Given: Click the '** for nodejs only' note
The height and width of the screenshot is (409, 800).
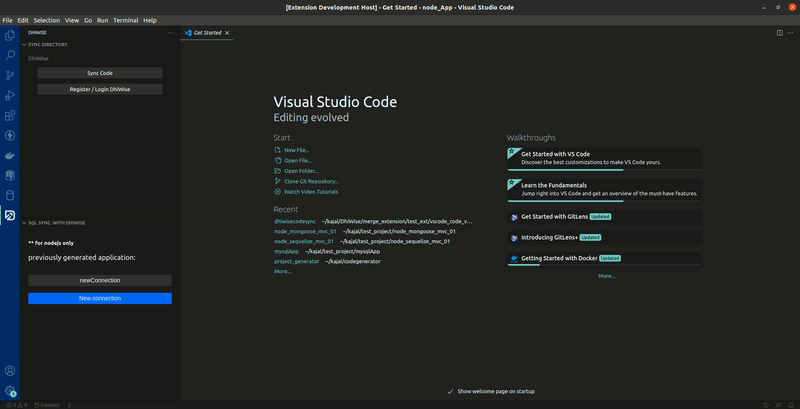Looking at the screenshot, I should [x=51, y=243].
